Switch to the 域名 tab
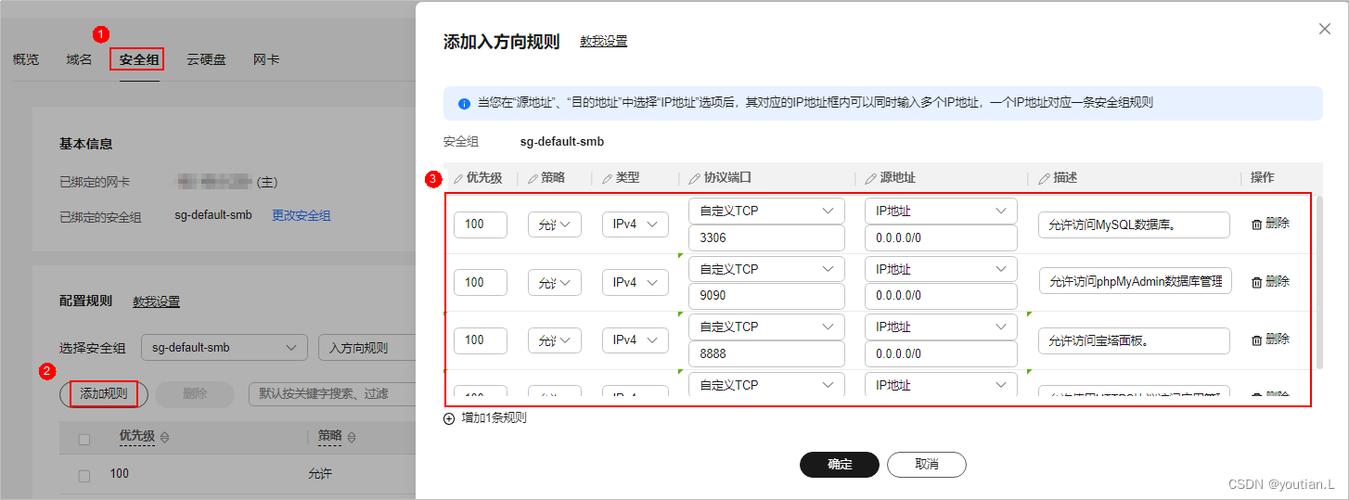1349x500 pixels. [79, 60]
